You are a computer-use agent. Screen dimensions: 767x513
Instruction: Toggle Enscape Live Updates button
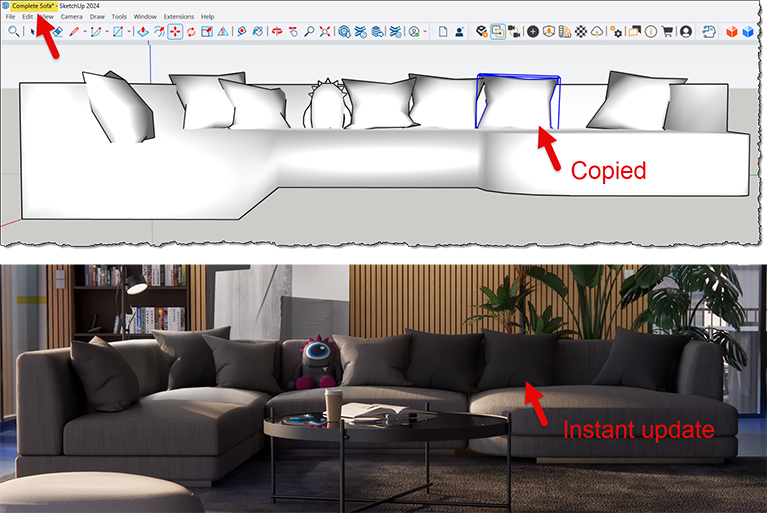(497, 32)
